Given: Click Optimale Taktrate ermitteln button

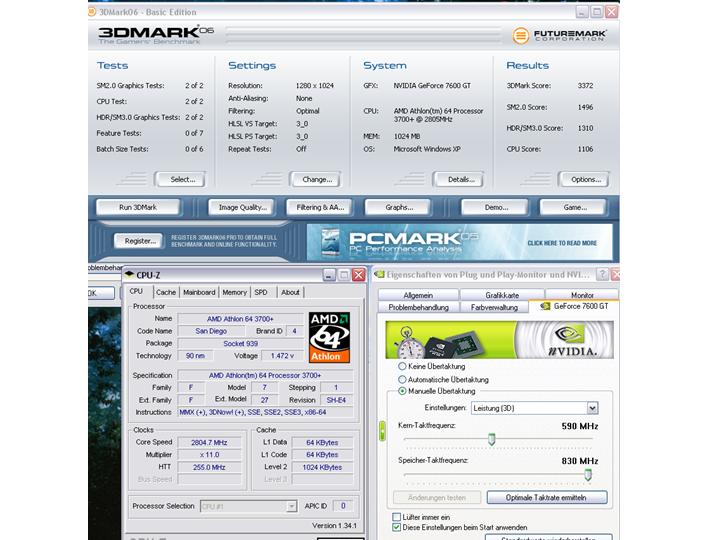Looking at the screenshot, I should coord(546,497).
